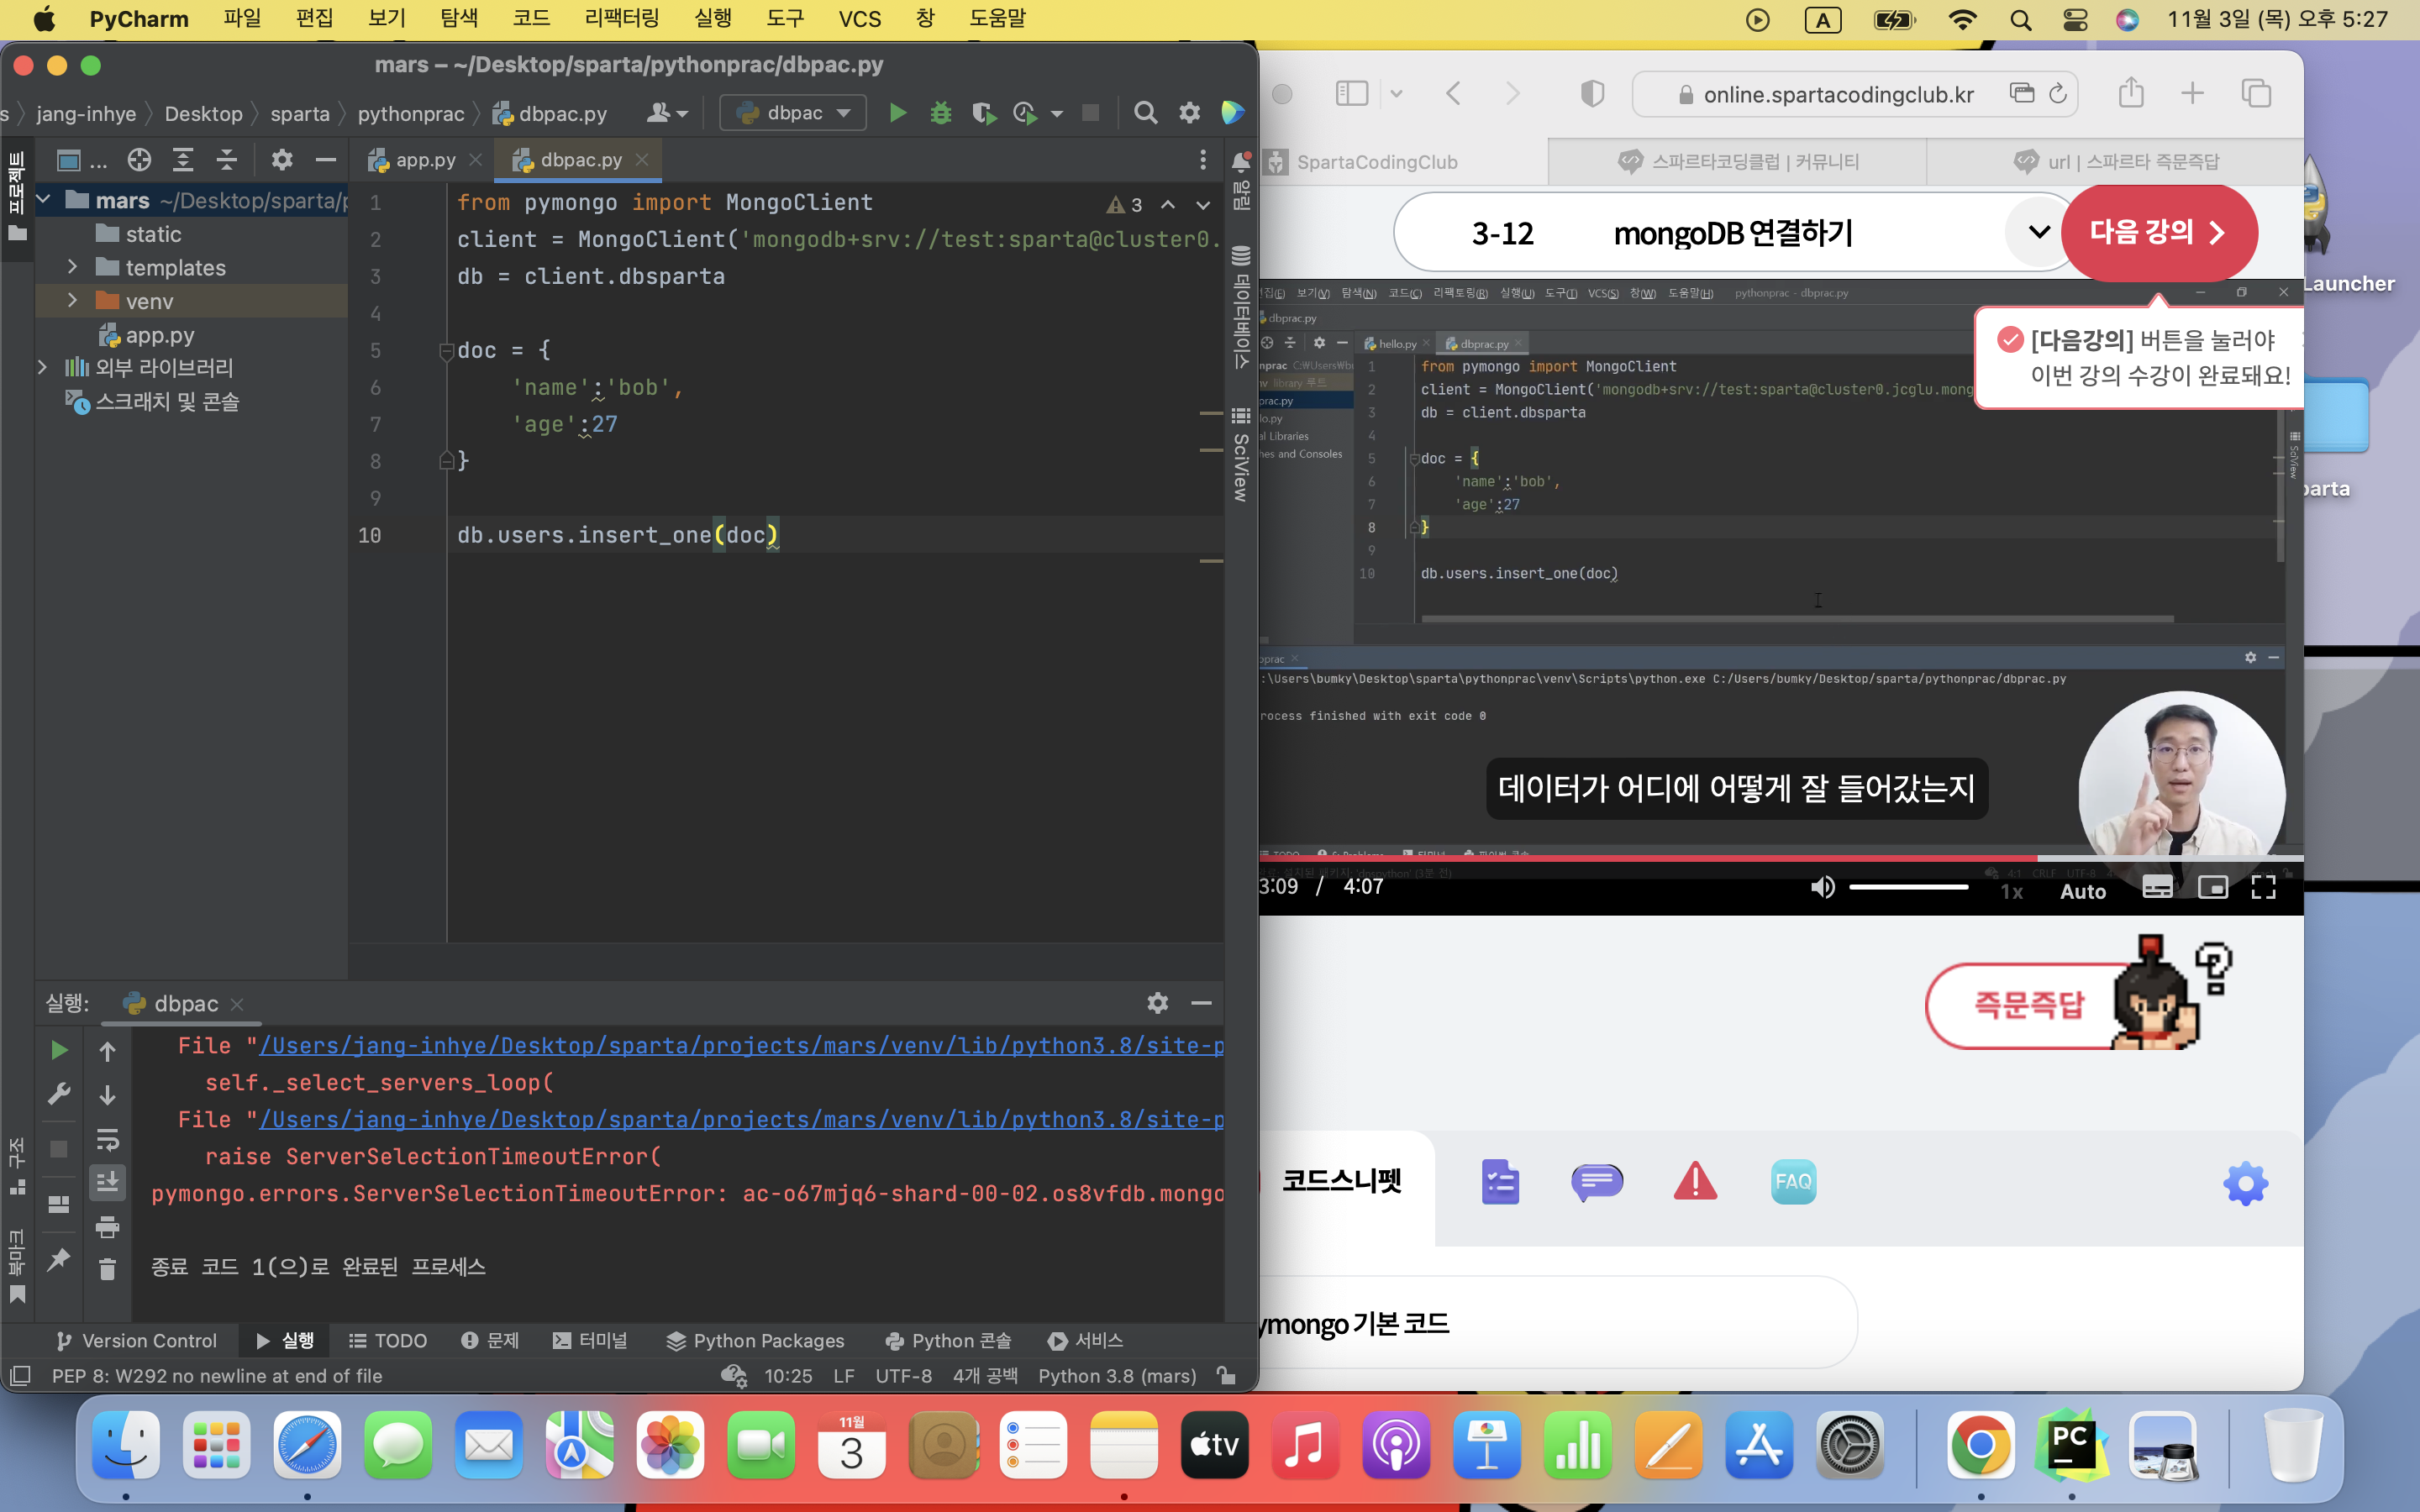Viewport: 2420px width, 1512px height.
Task: Adjust the video volume slider
Action: tap(1908, 887)
